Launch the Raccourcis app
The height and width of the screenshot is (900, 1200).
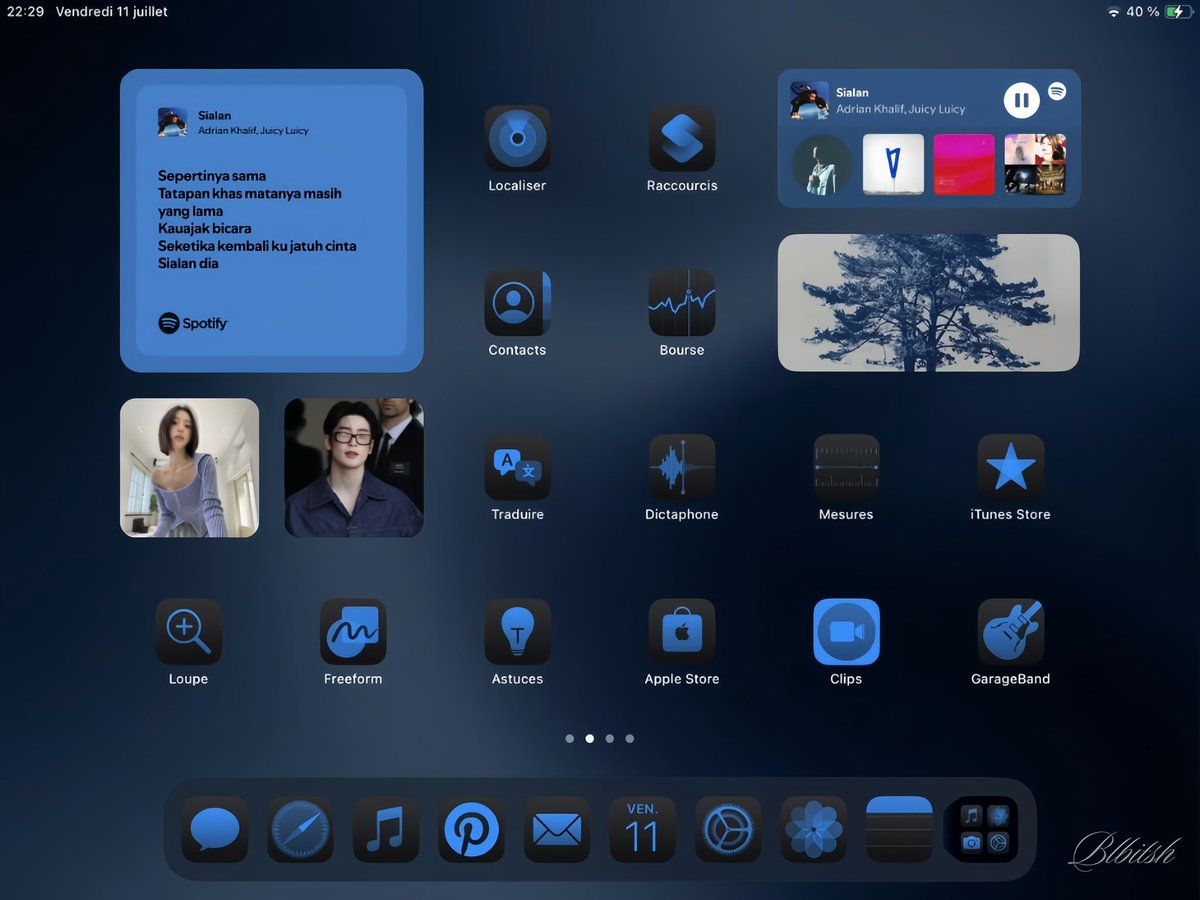[682, 139]
